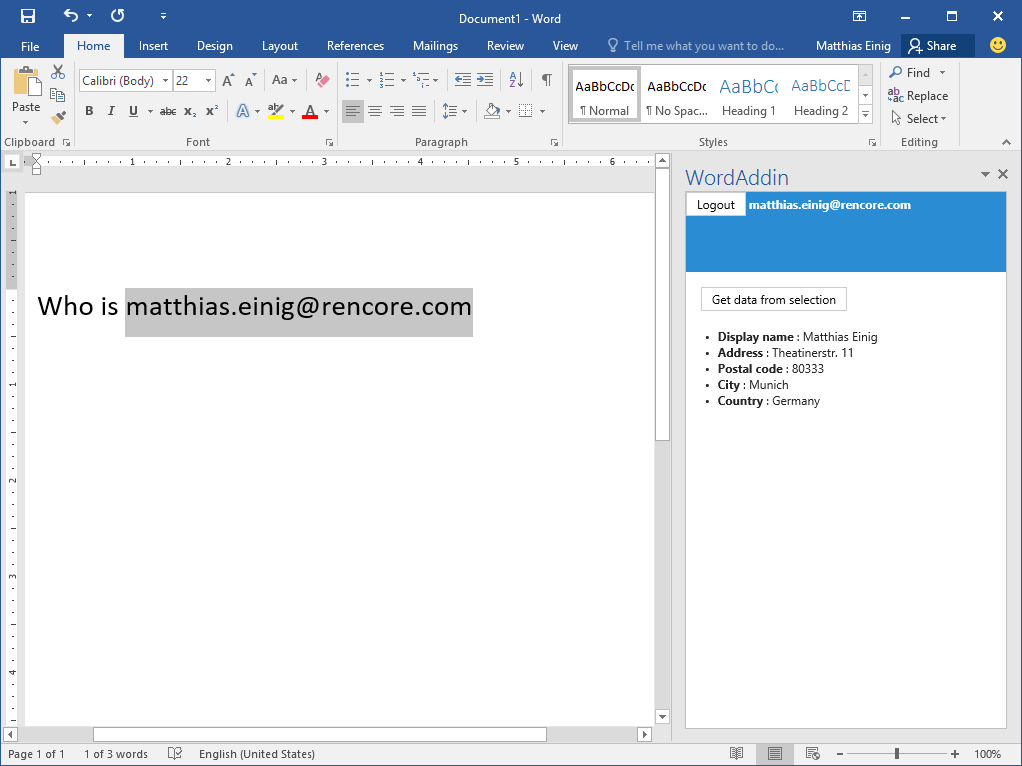Open proofing errors status icon
The height and width of the screenshot is (766, 1022).
coord(175,754)
